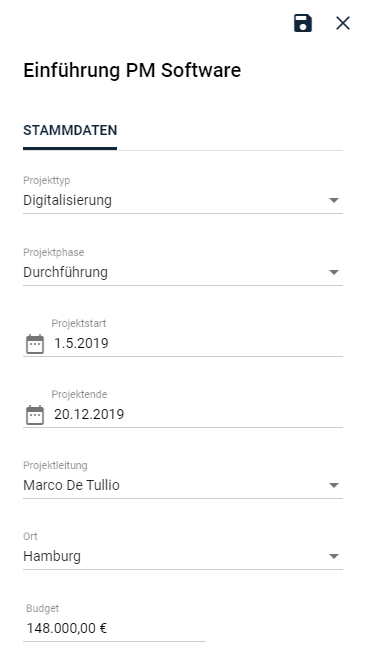Image resolution: width=373 pixels, height=656 pixels.
Task: Select the Marco De Tullio entry
Action: click(183, 485)
